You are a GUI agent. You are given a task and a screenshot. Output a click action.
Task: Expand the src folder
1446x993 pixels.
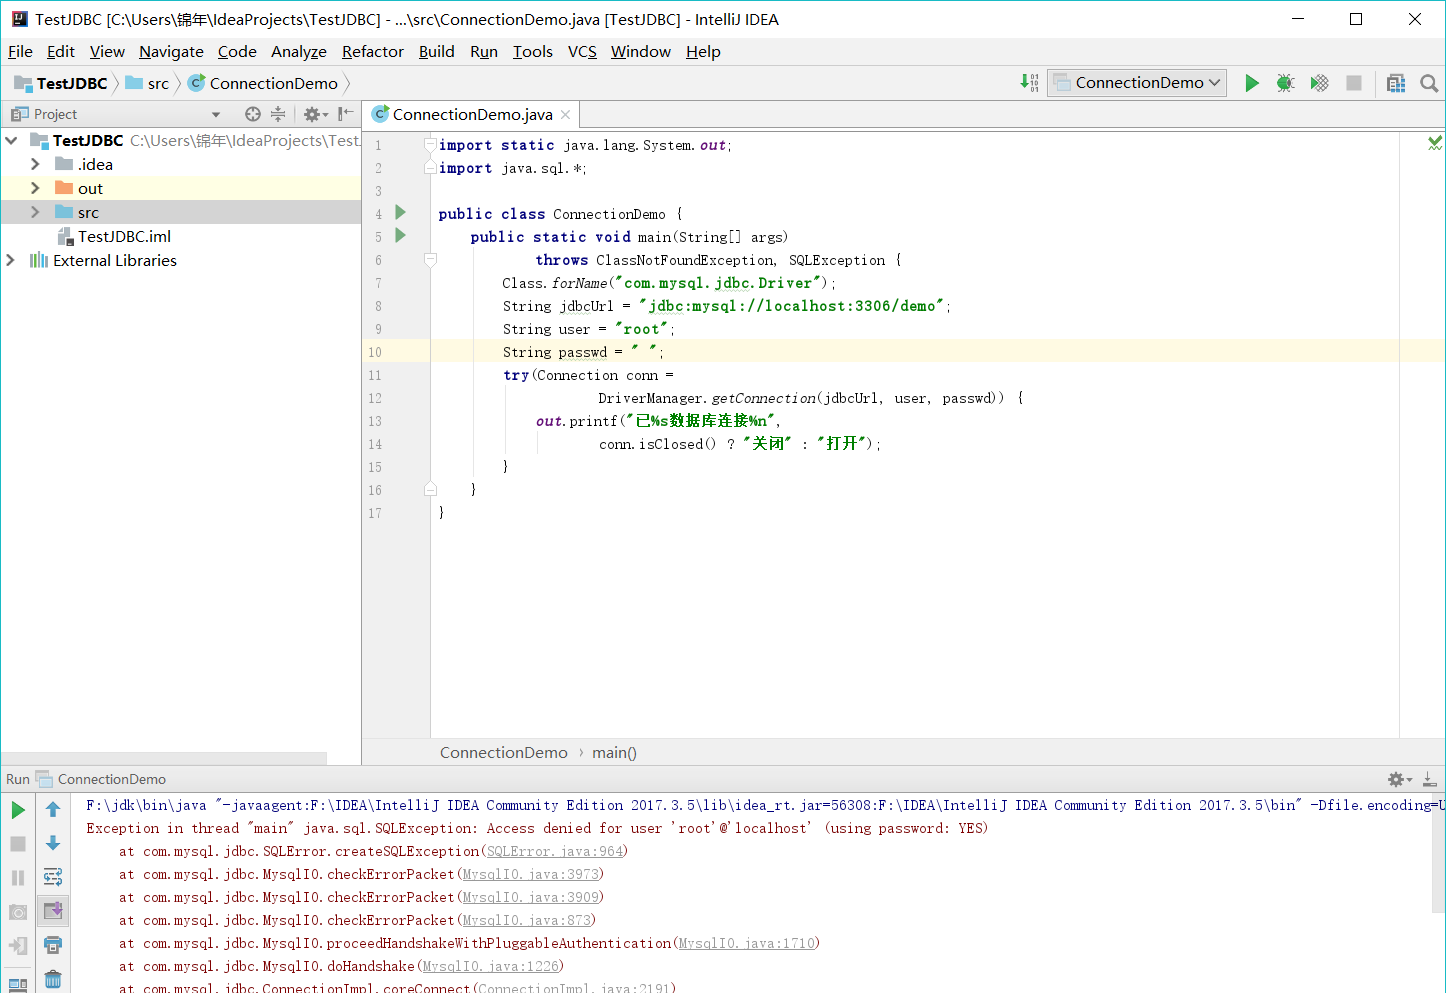tap(35, 212)
